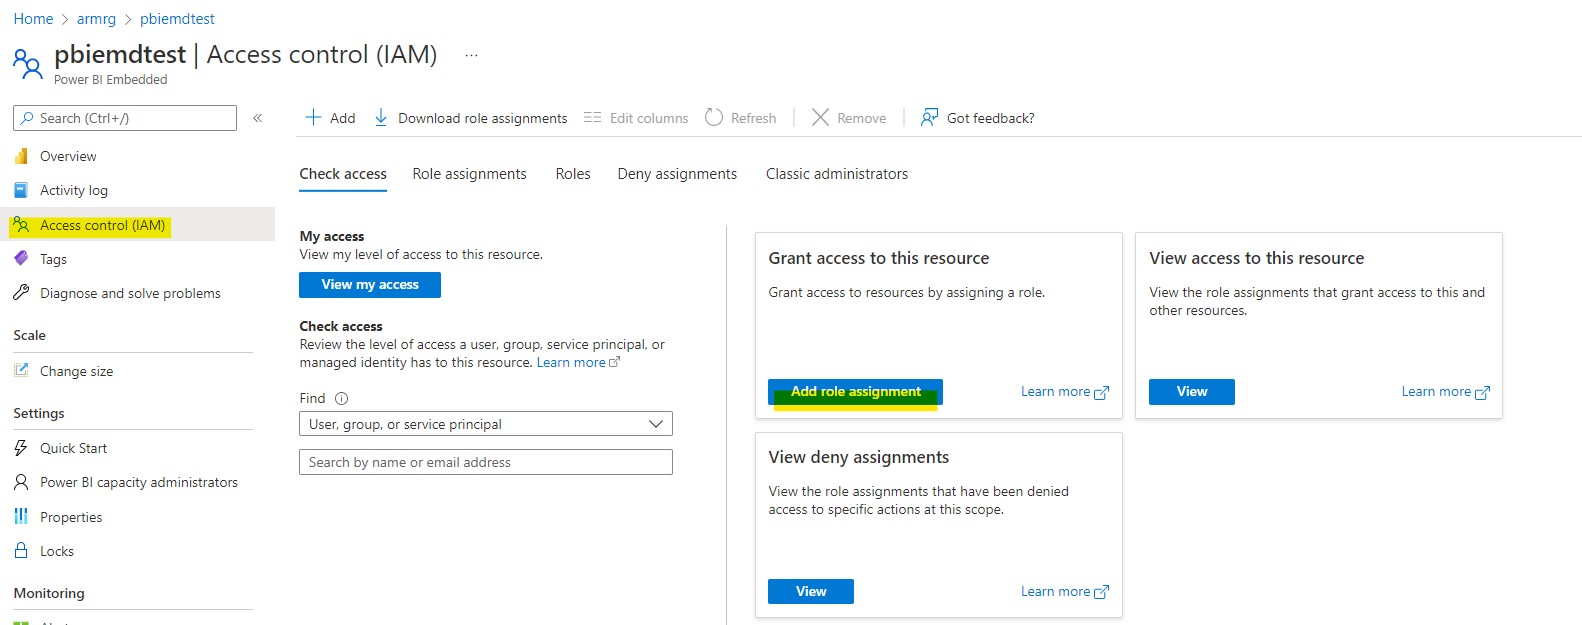Click the Remove X icon
This screenshot has height=625, width=1582.
(x=820, y=118)
